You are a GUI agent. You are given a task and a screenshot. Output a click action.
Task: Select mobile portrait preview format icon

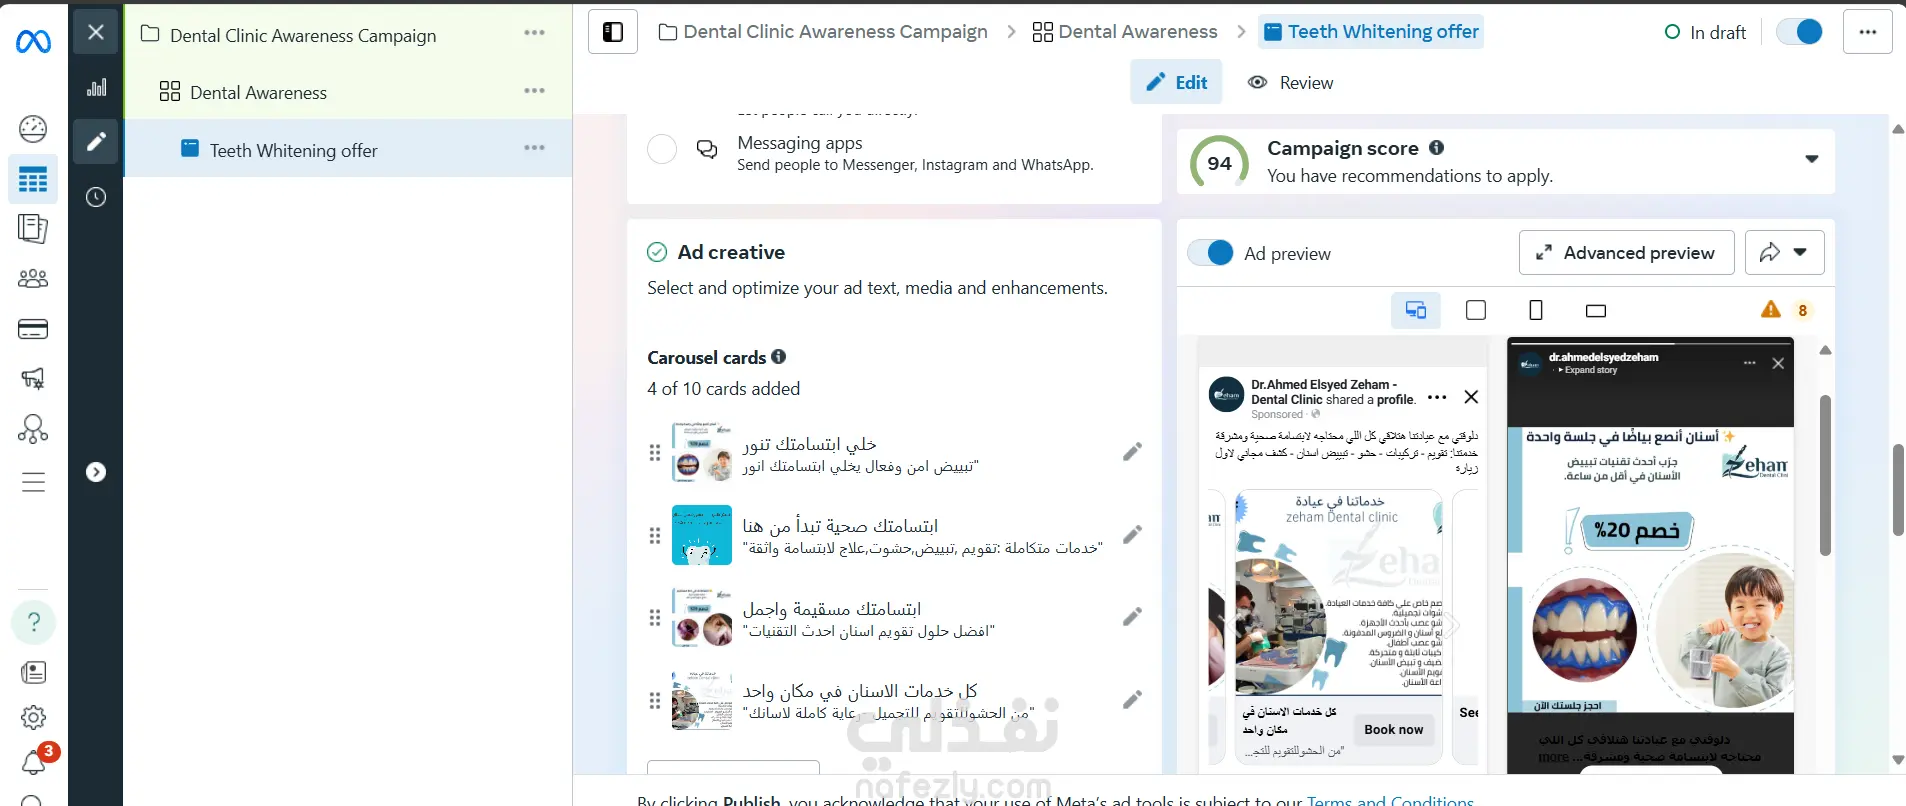[1536, 310]
